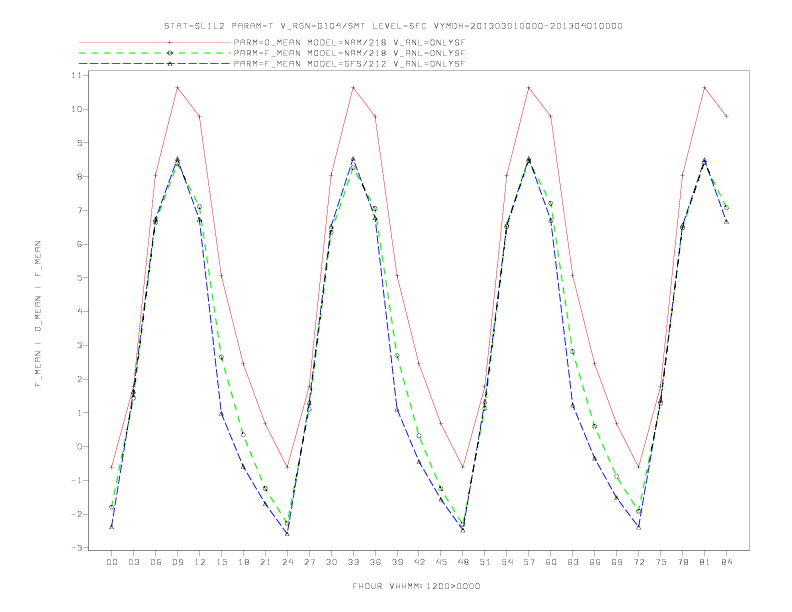Click x-axis tick label 54
Screen dimensions: 792x612
tap(507, 562)
